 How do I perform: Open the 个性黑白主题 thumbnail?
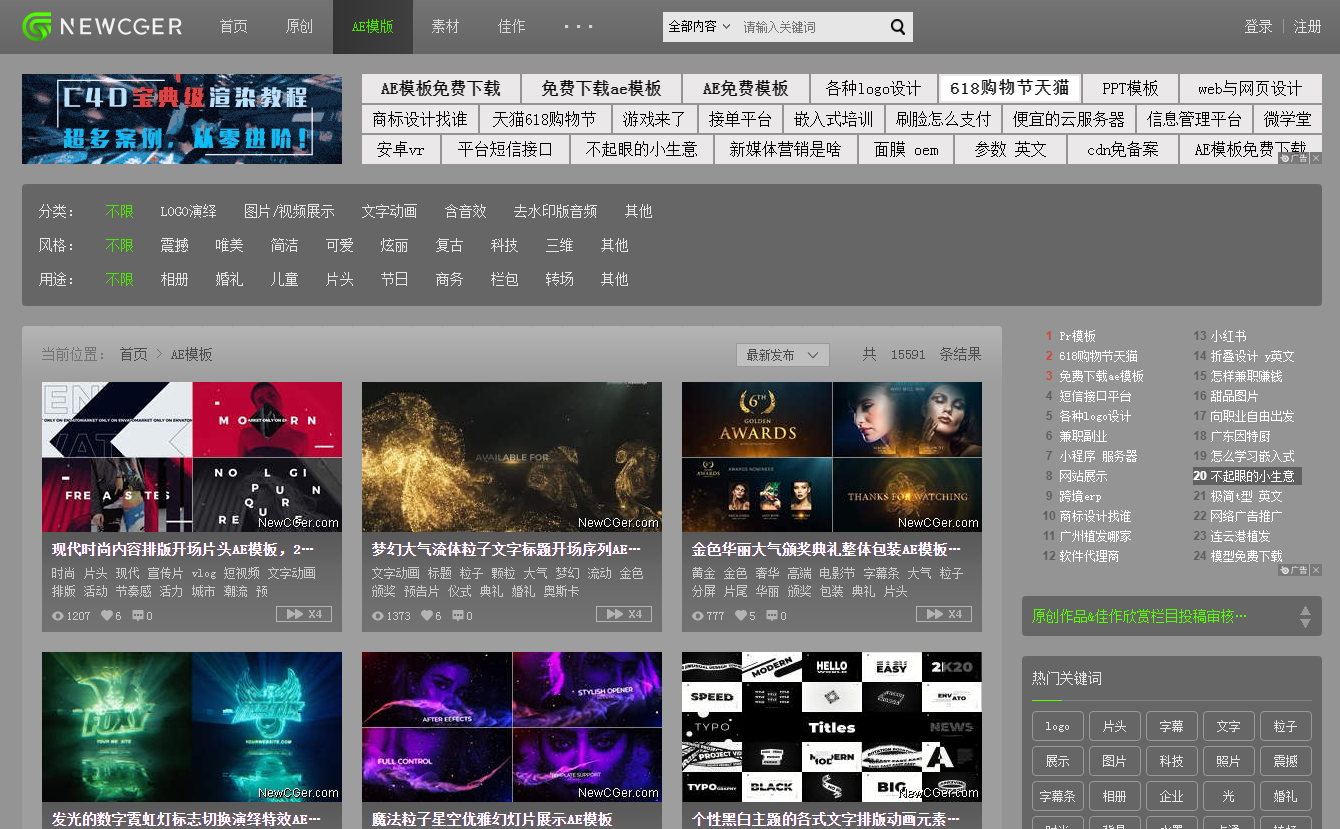pos(832,727)
